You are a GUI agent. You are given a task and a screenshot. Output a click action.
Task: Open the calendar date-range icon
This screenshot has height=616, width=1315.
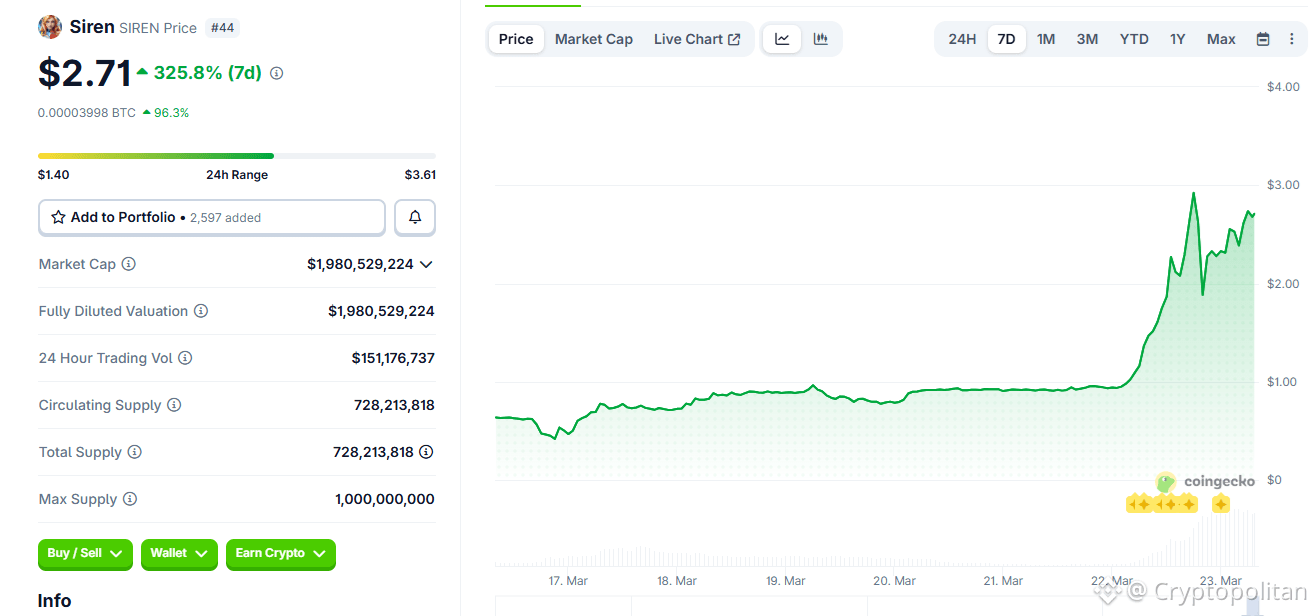[1262, 38]
